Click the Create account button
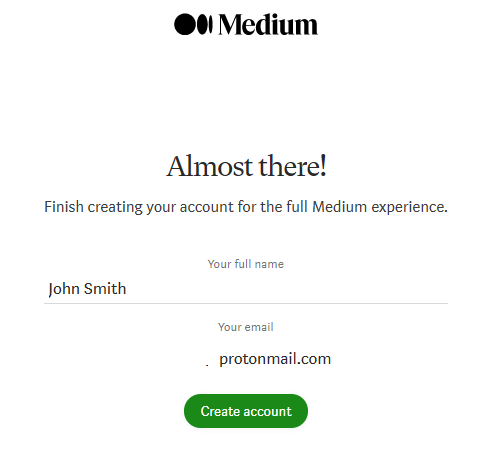This screenshot has height=454, width=495. click(246, 411)
